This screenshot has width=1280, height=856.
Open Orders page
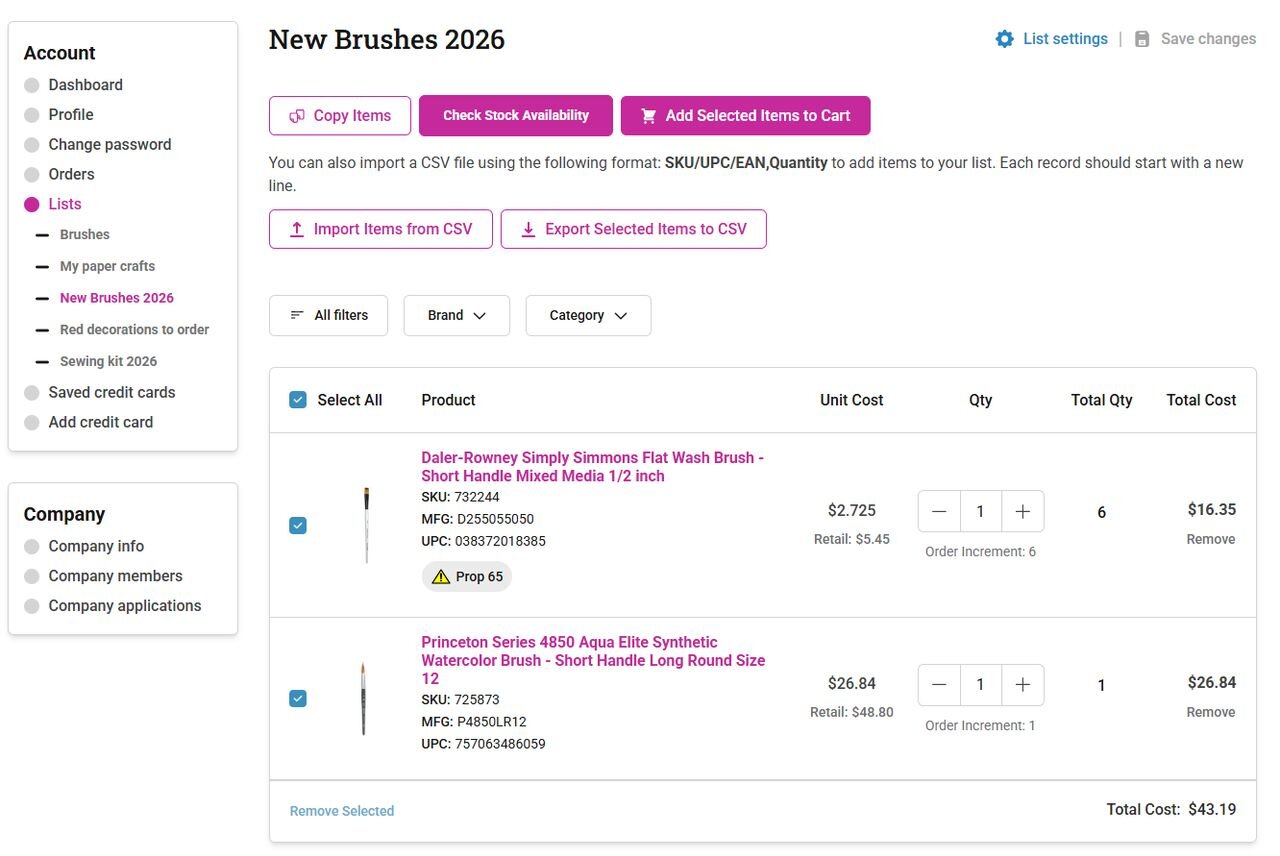pyautogui.click(x=71, y=174)
